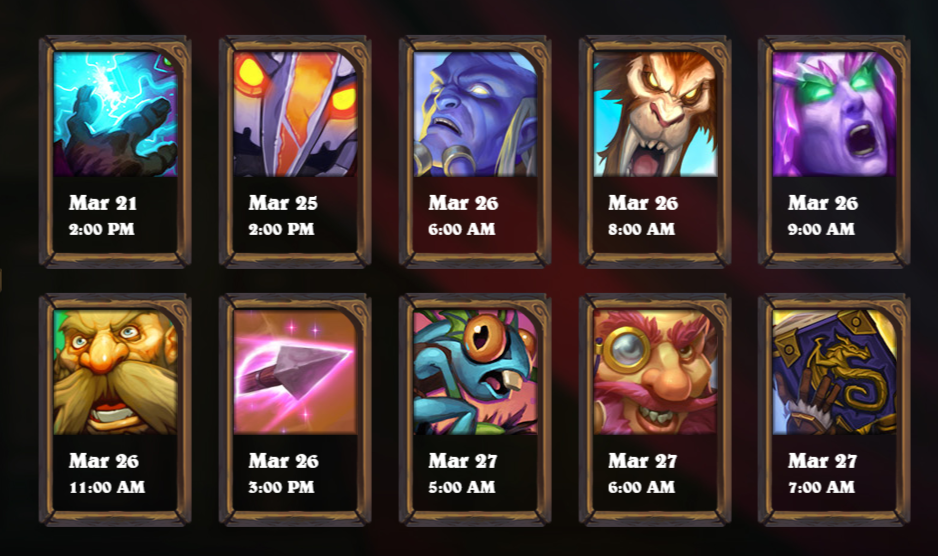
Task: Select the Mar 27 5:00 AM time slot
Action: click(462, 473)
